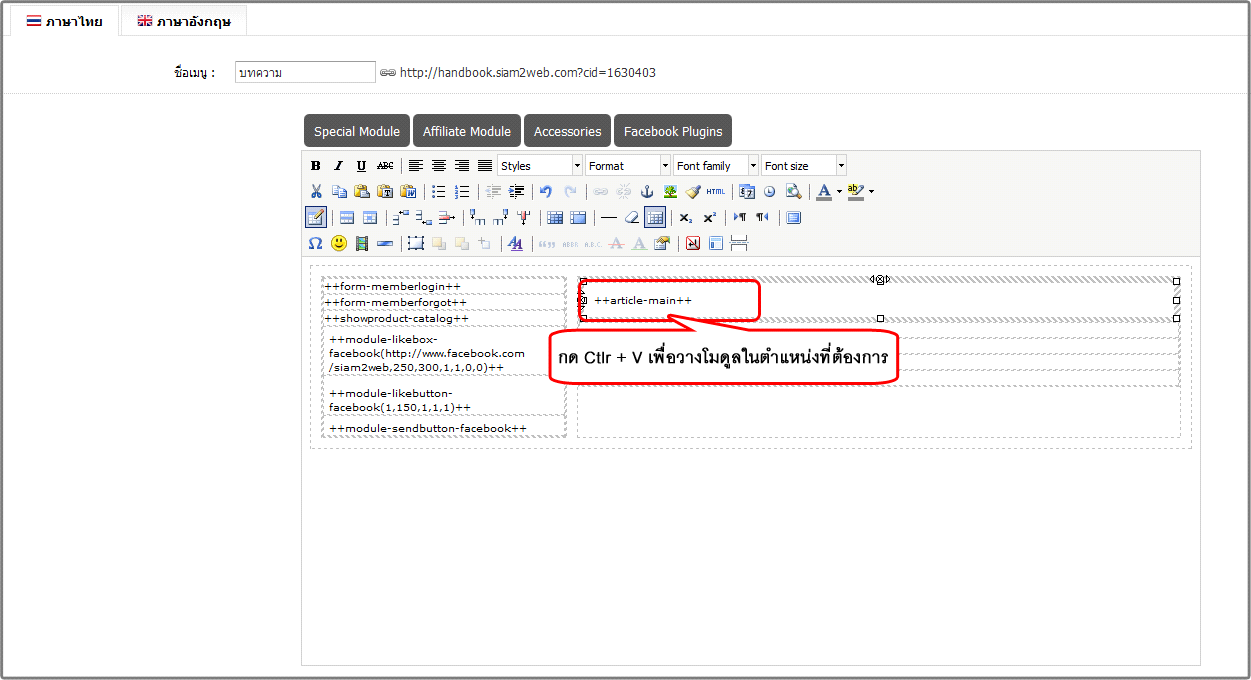
Task: Expand text color palette arrow
Action: click(x=839, y=192)
